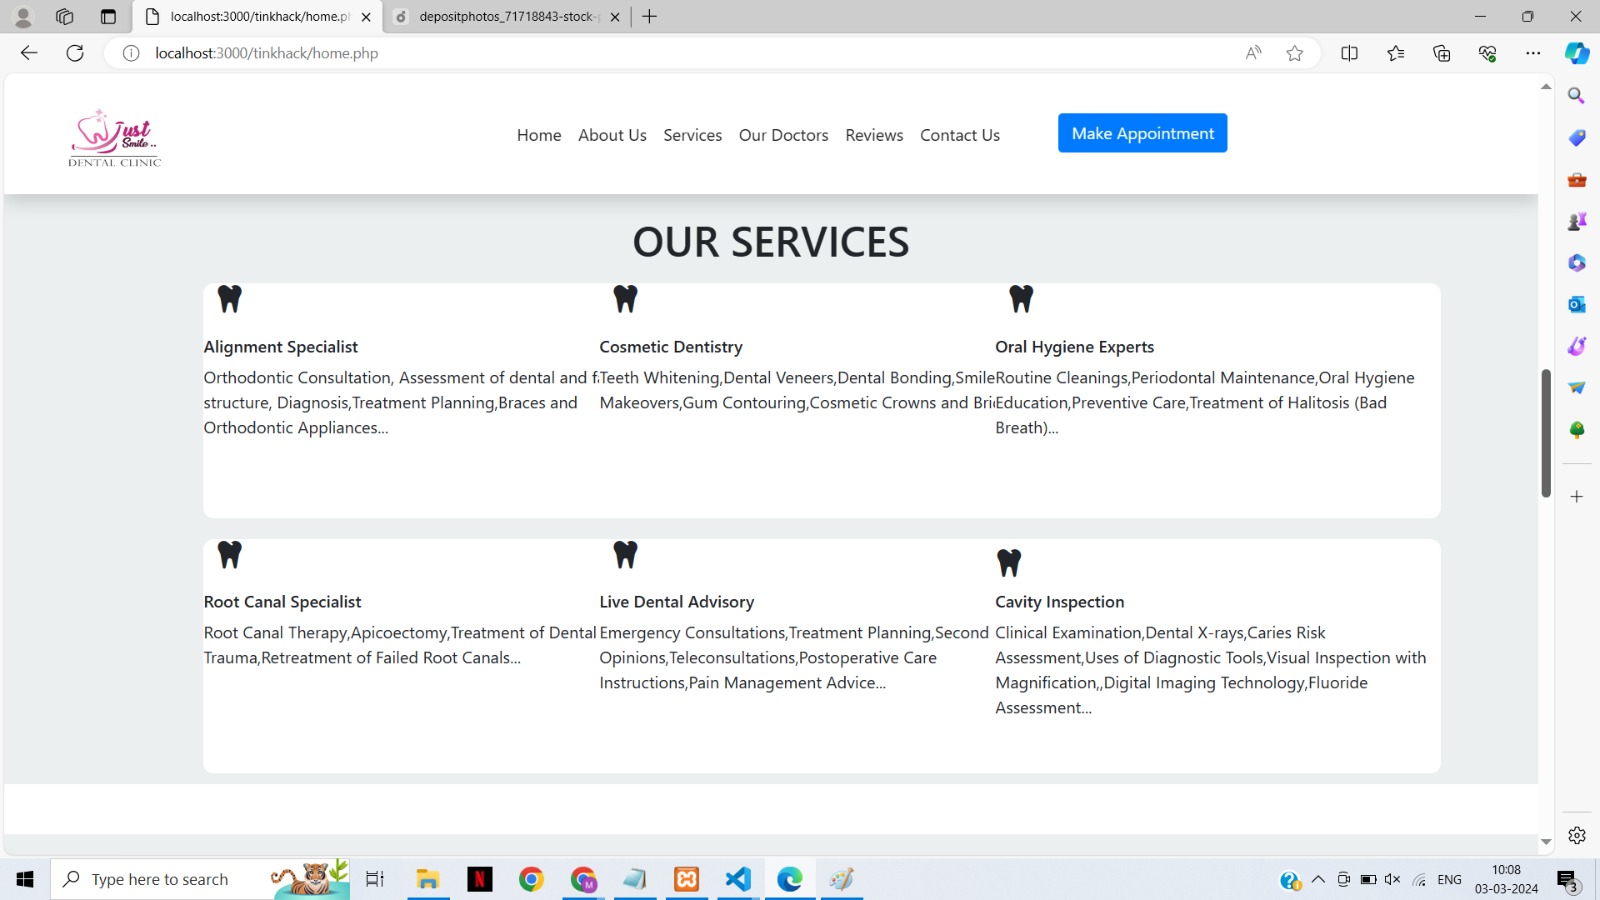Click the Live Dental Advisory heading
1600x900 pixels.
click(x=677, y=602)
